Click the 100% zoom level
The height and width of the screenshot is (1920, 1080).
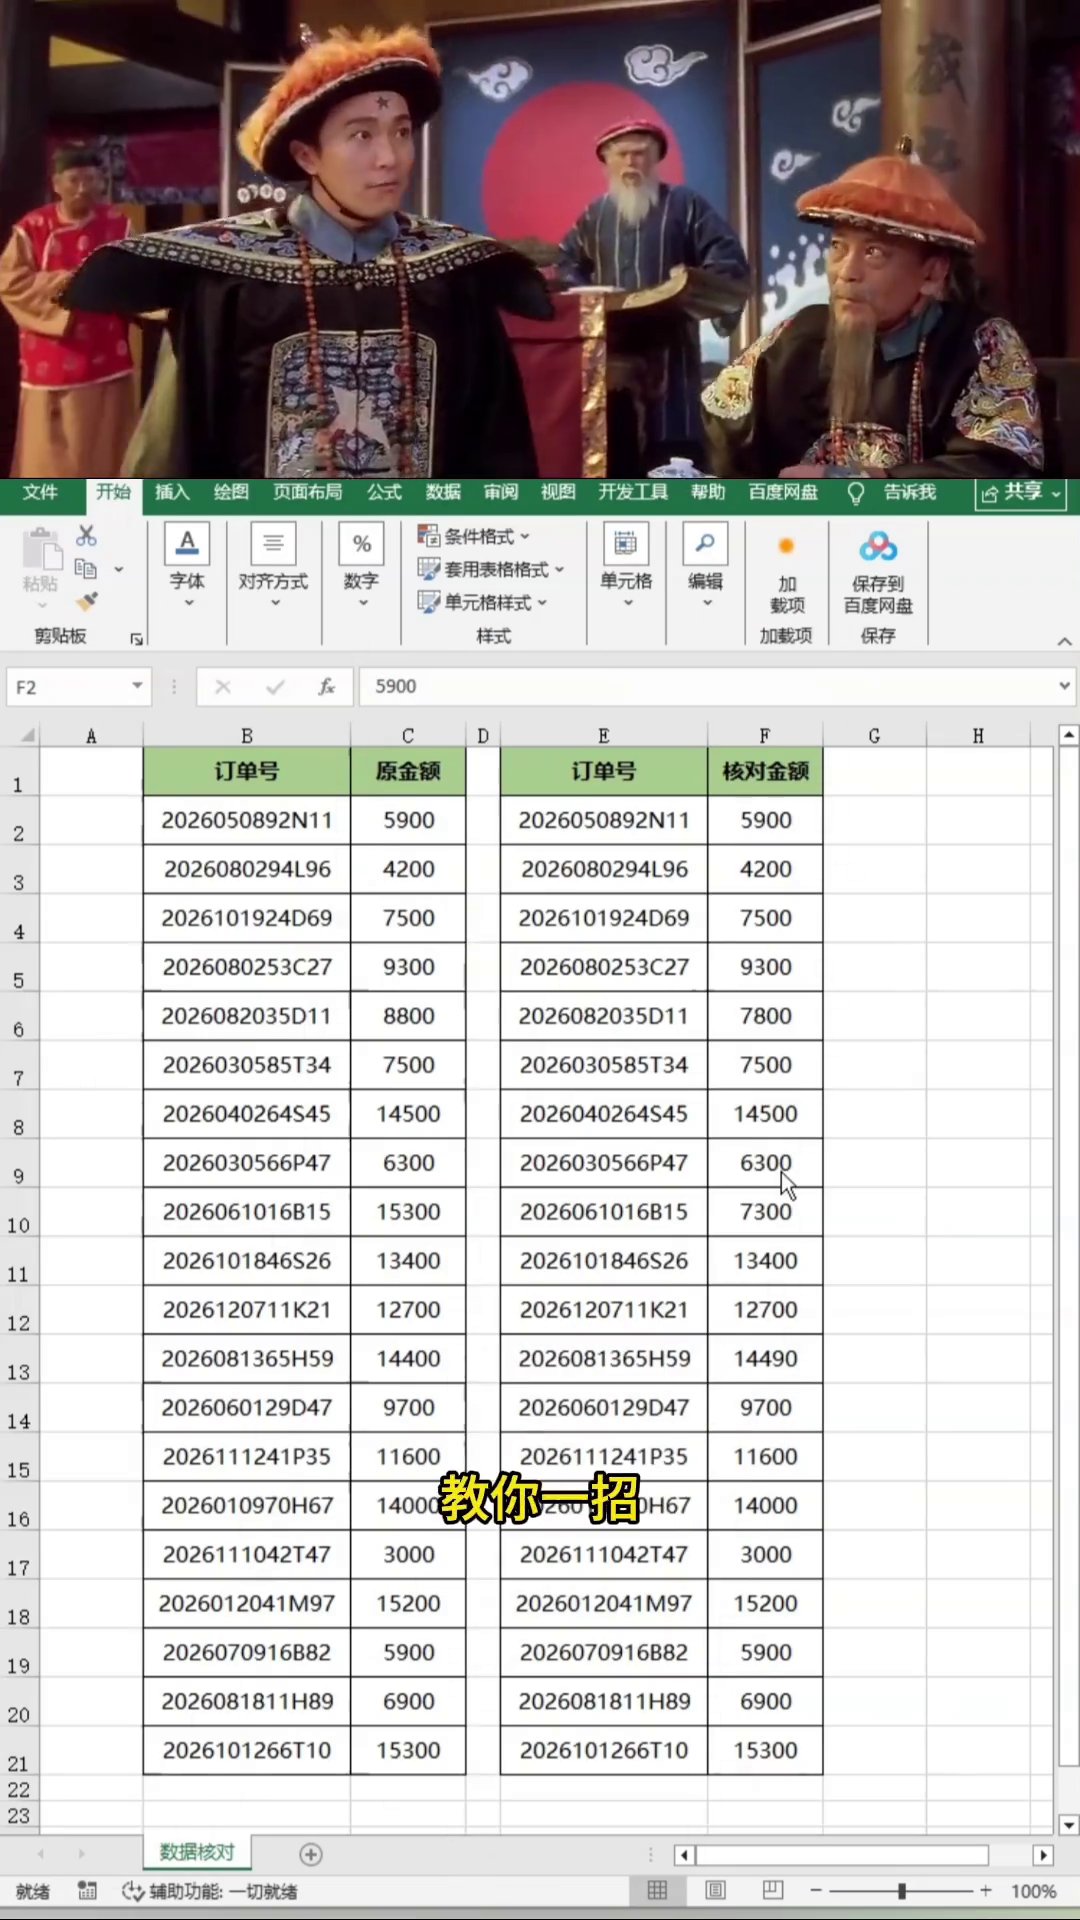(1033, 1891)
